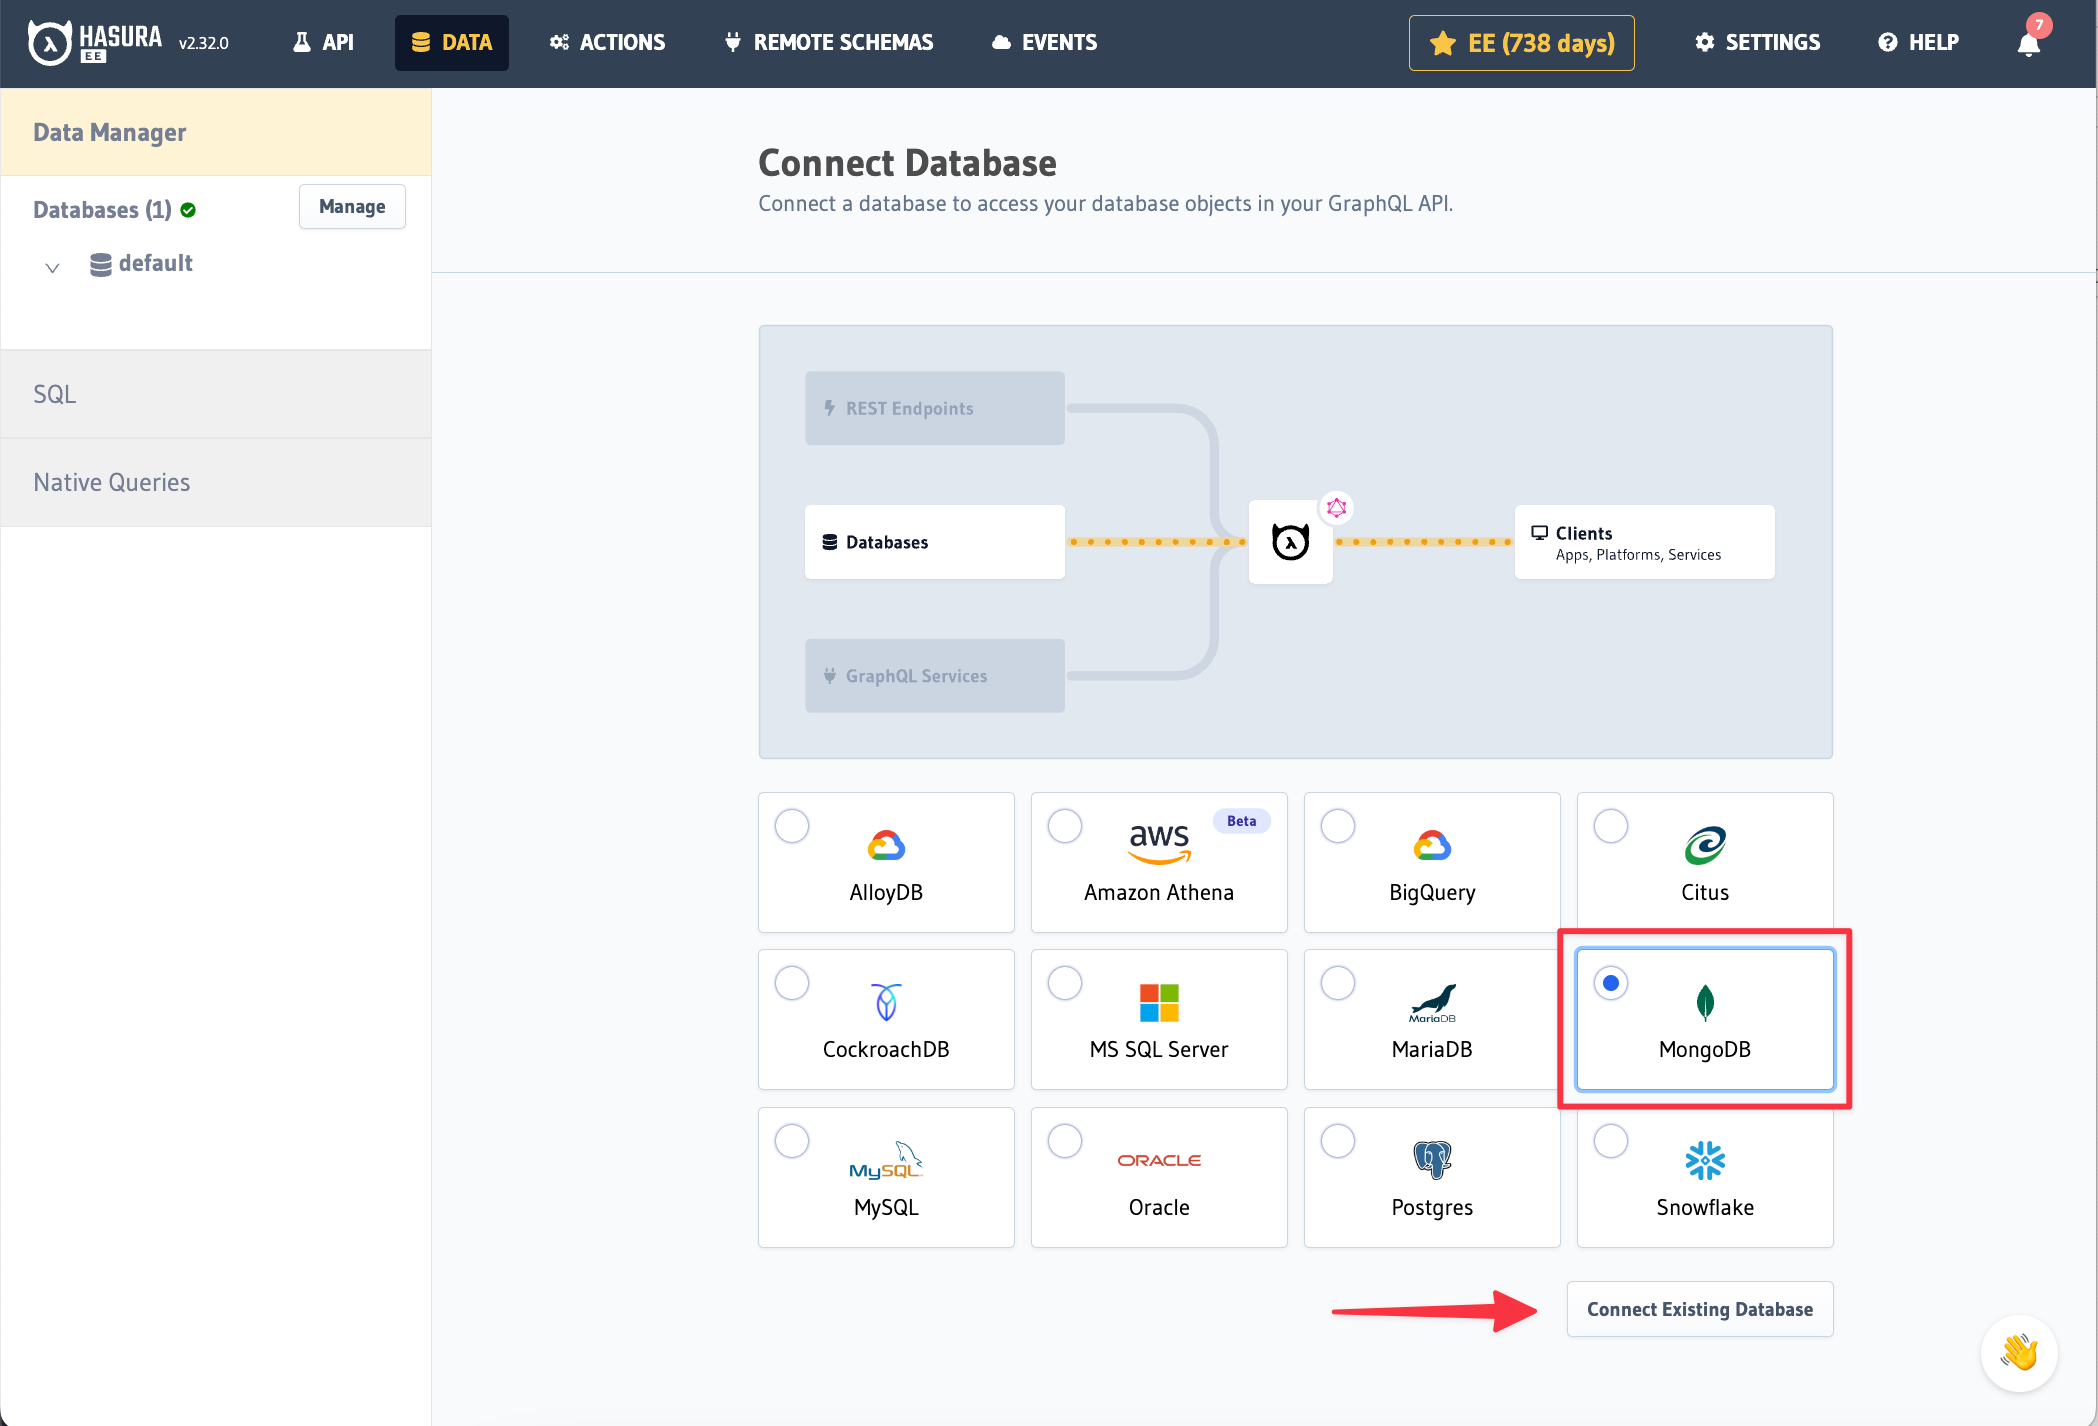Screen dimensions: 2098x1426
Task: Click the EE (738 days) license button
Action: pyautogui.click(x=1522, y=43)
